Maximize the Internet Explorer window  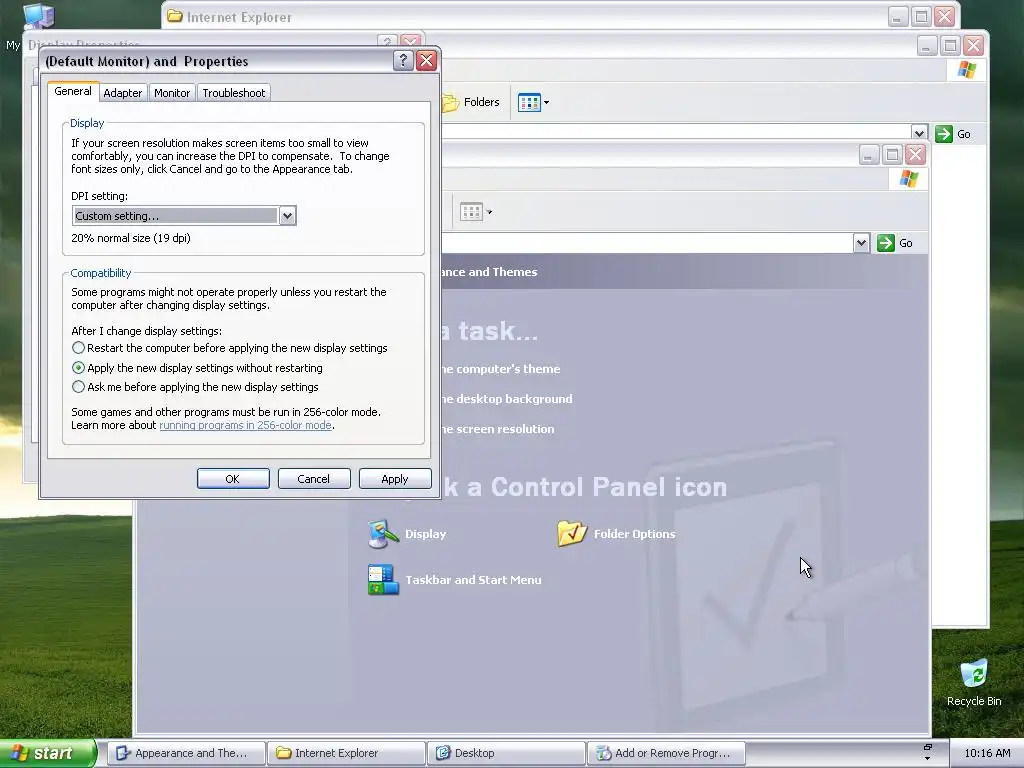(921, 16)
